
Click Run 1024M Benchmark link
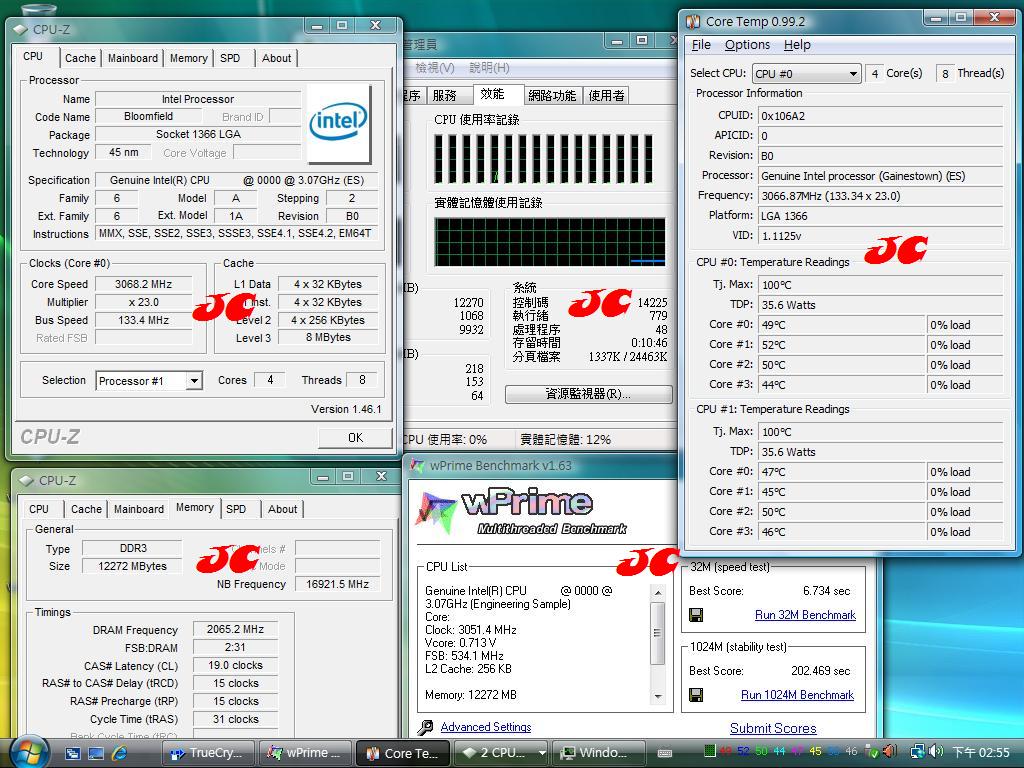coord(797,695)
